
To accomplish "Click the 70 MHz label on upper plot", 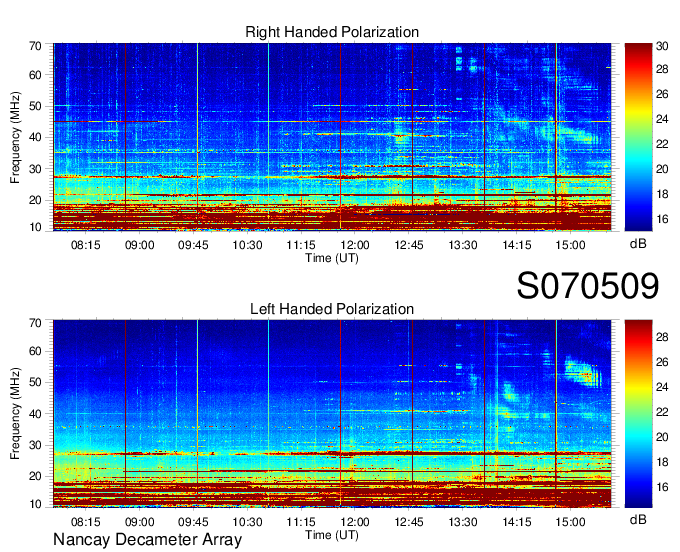I will [x=35, y=46].
